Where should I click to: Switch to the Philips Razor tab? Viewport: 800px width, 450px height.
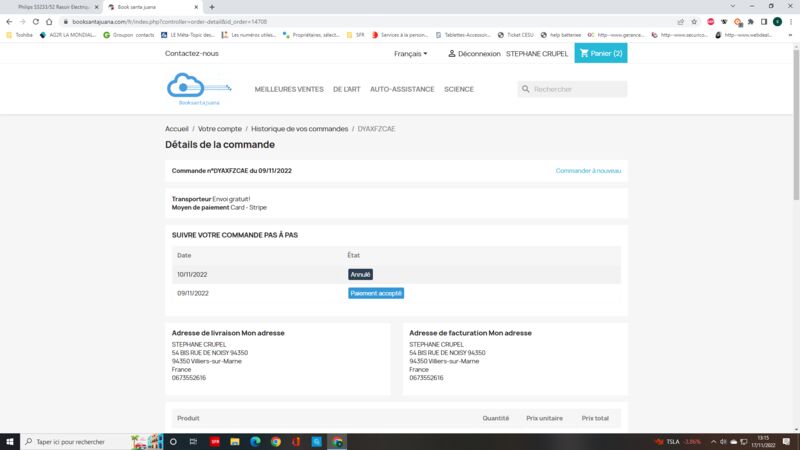(54, 7)
